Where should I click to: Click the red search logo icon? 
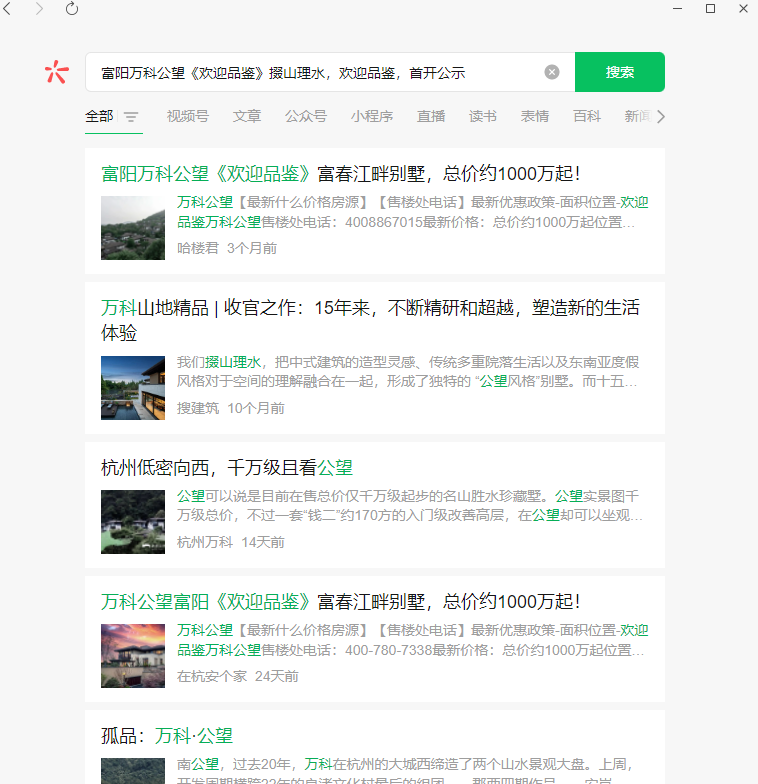pyautogui.click(x=56, y=72)
